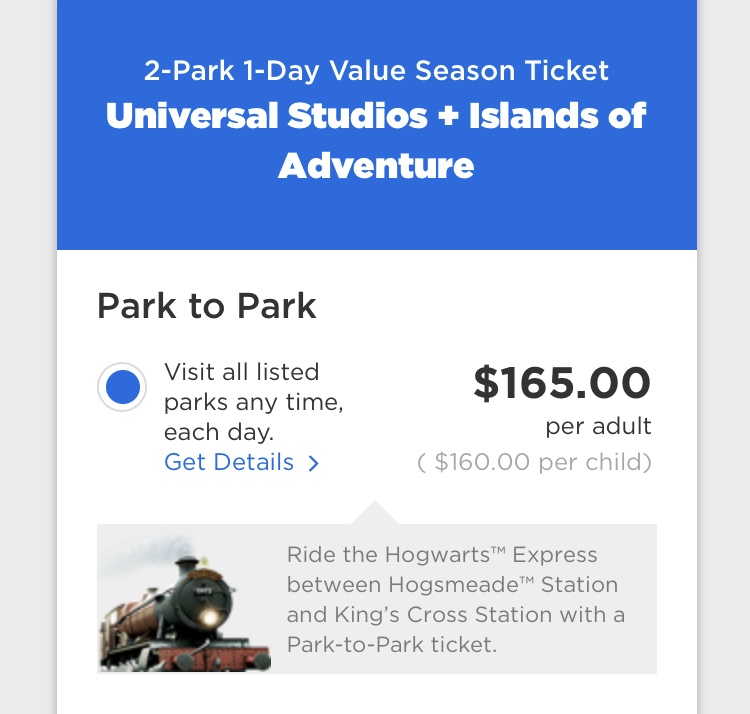Click the "each day." text under the option
This screenshot has height=714, width=750.
pyautogui.click(x=218, y=433)
